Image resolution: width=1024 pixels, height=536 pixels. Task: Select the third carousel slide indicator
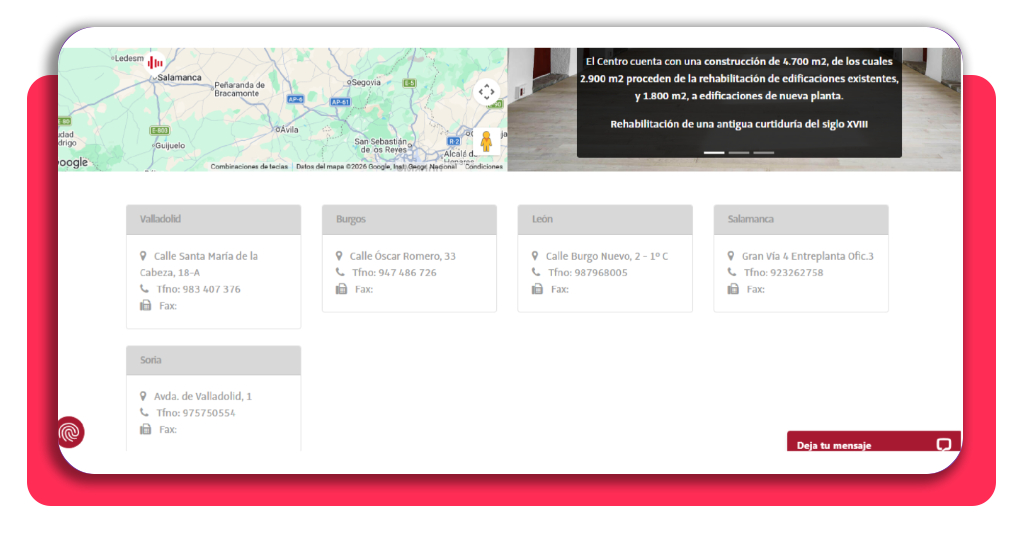763,153
